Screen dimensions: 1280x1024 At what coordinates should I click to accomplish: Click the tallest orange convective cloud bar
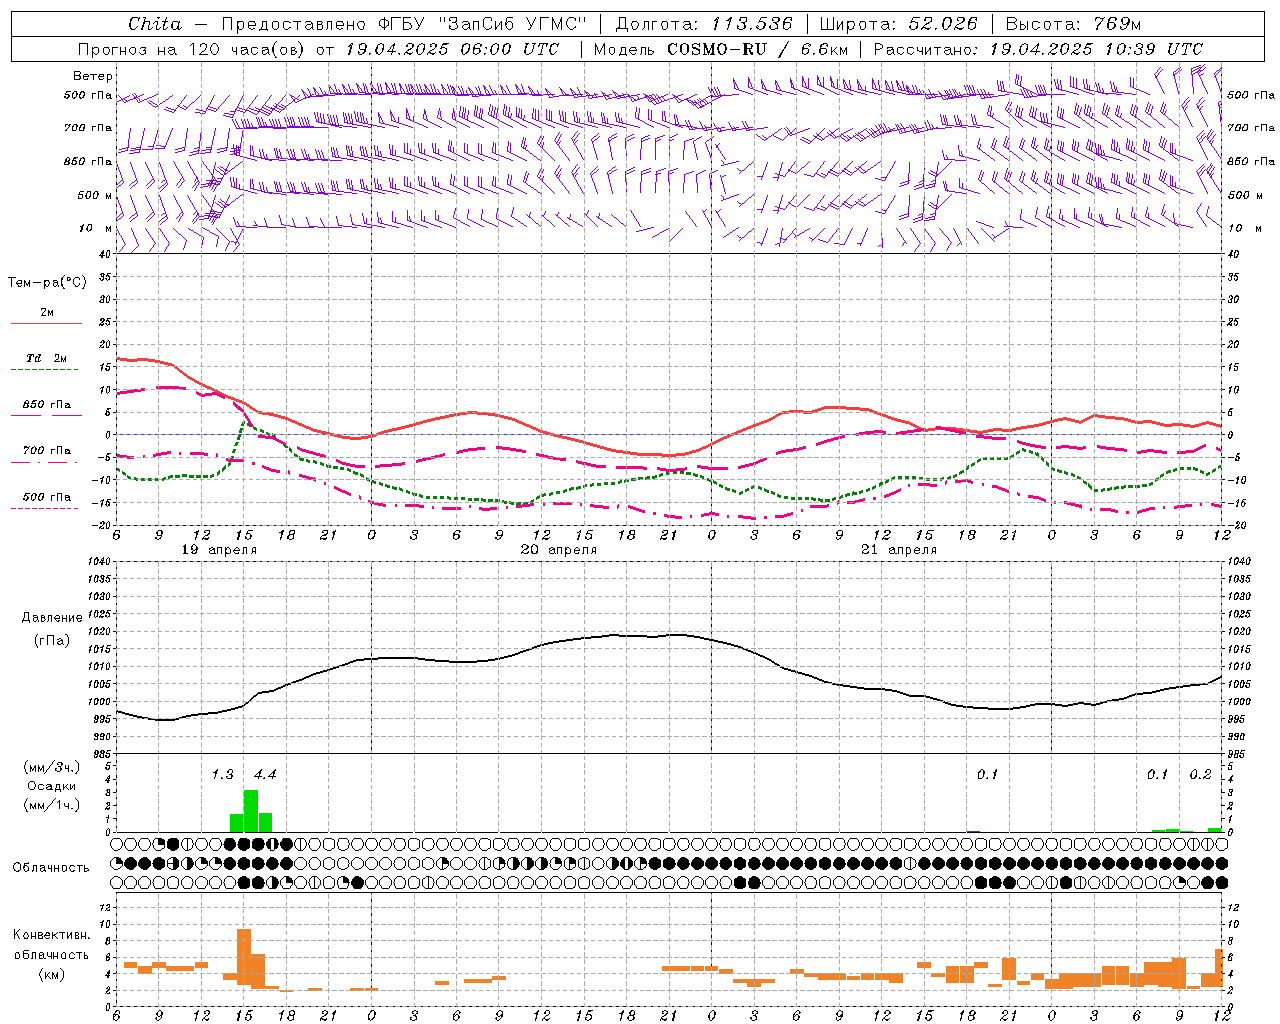click(244, 959)
